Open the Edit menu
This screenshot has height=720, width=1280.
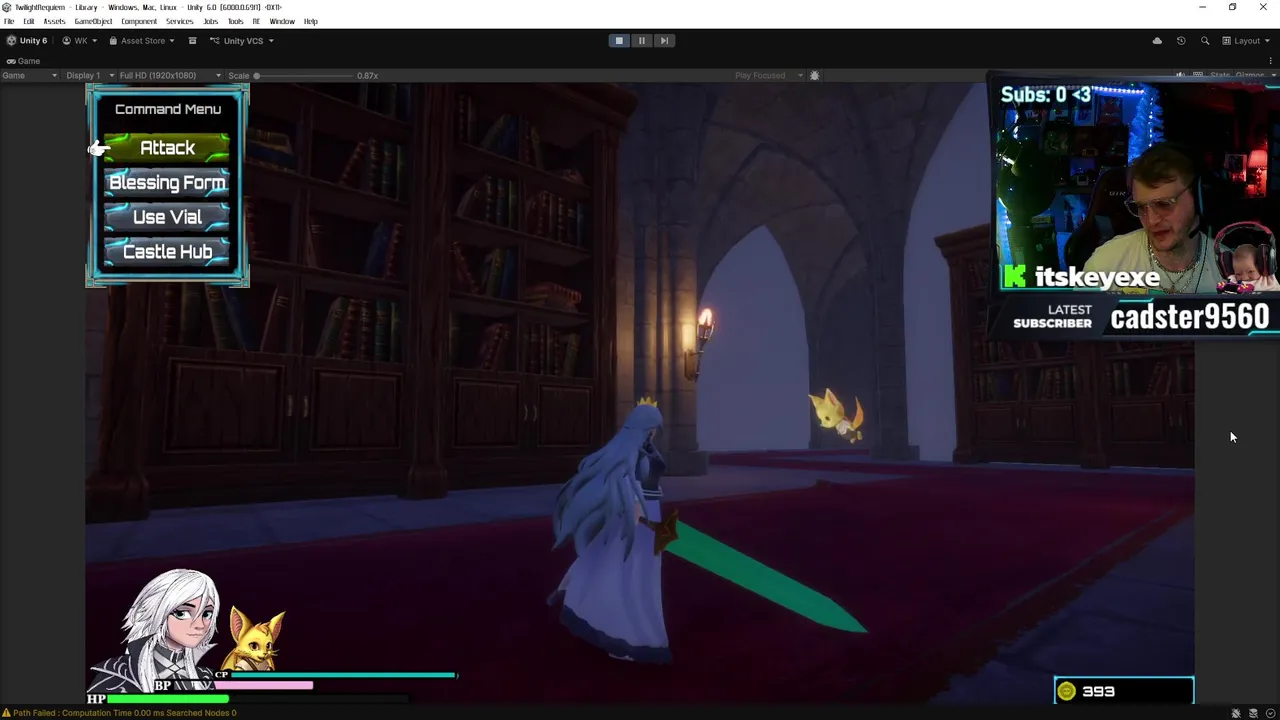coord(29,21)
